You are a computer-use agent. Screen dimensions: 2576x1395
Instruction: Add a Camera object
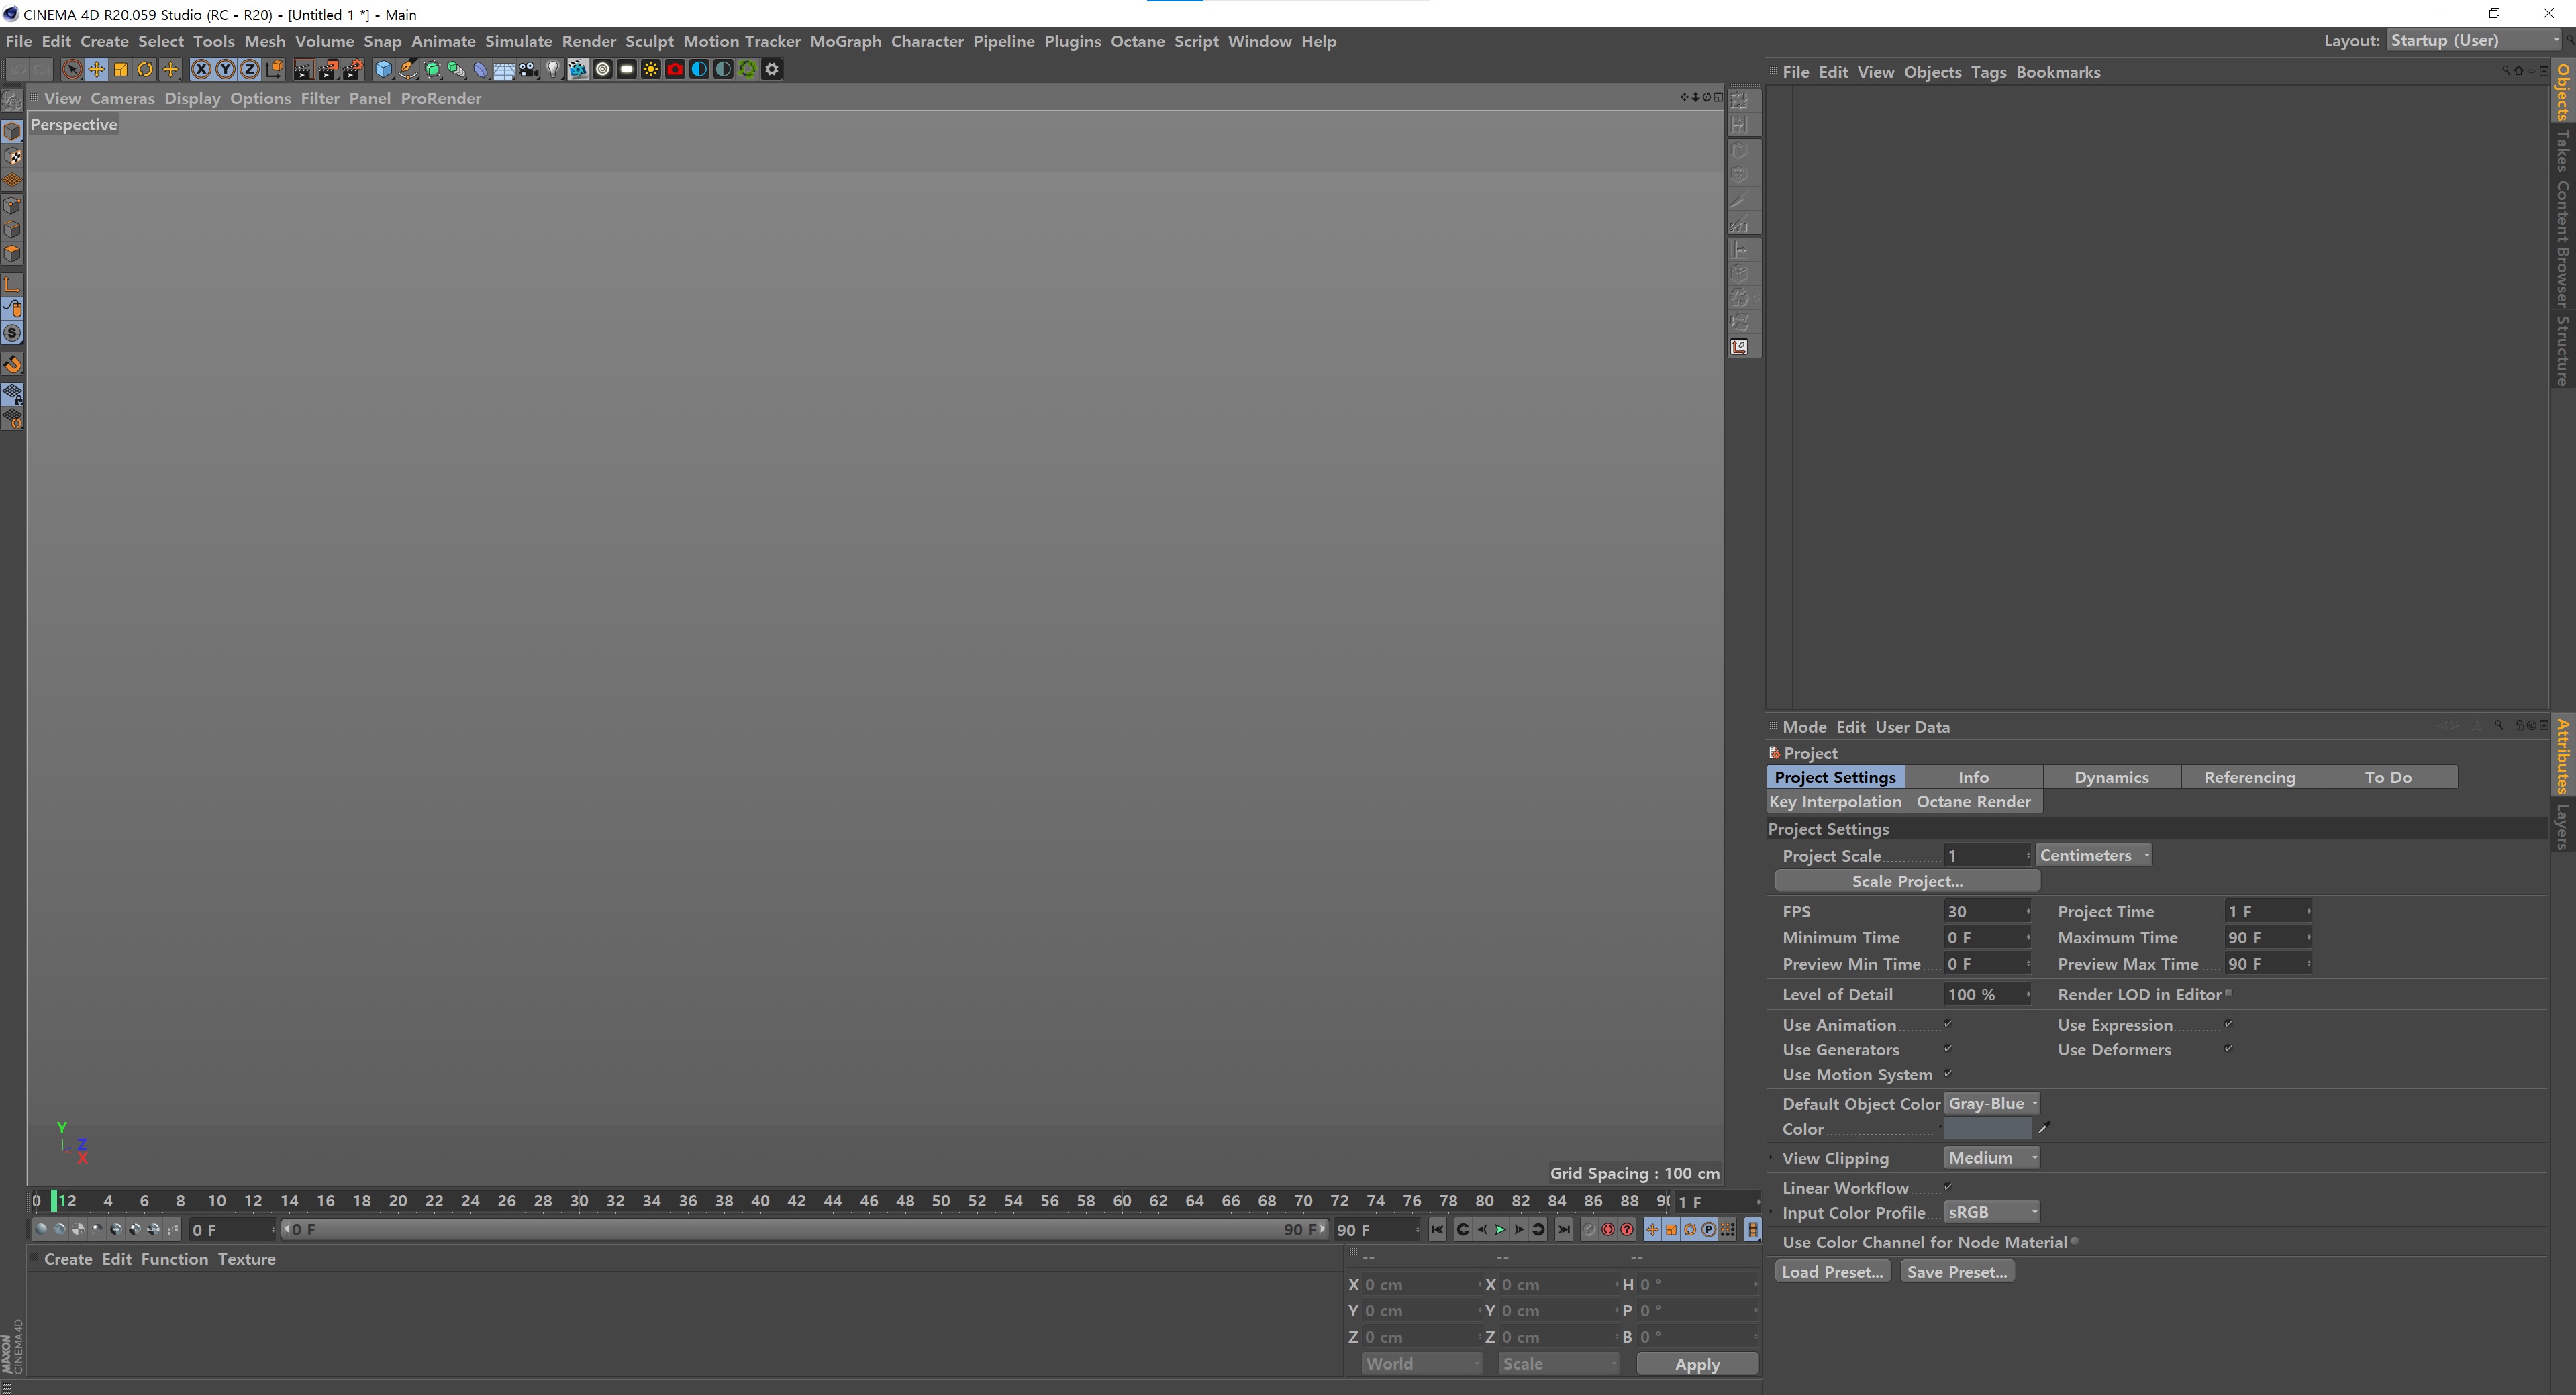(529, 69)
